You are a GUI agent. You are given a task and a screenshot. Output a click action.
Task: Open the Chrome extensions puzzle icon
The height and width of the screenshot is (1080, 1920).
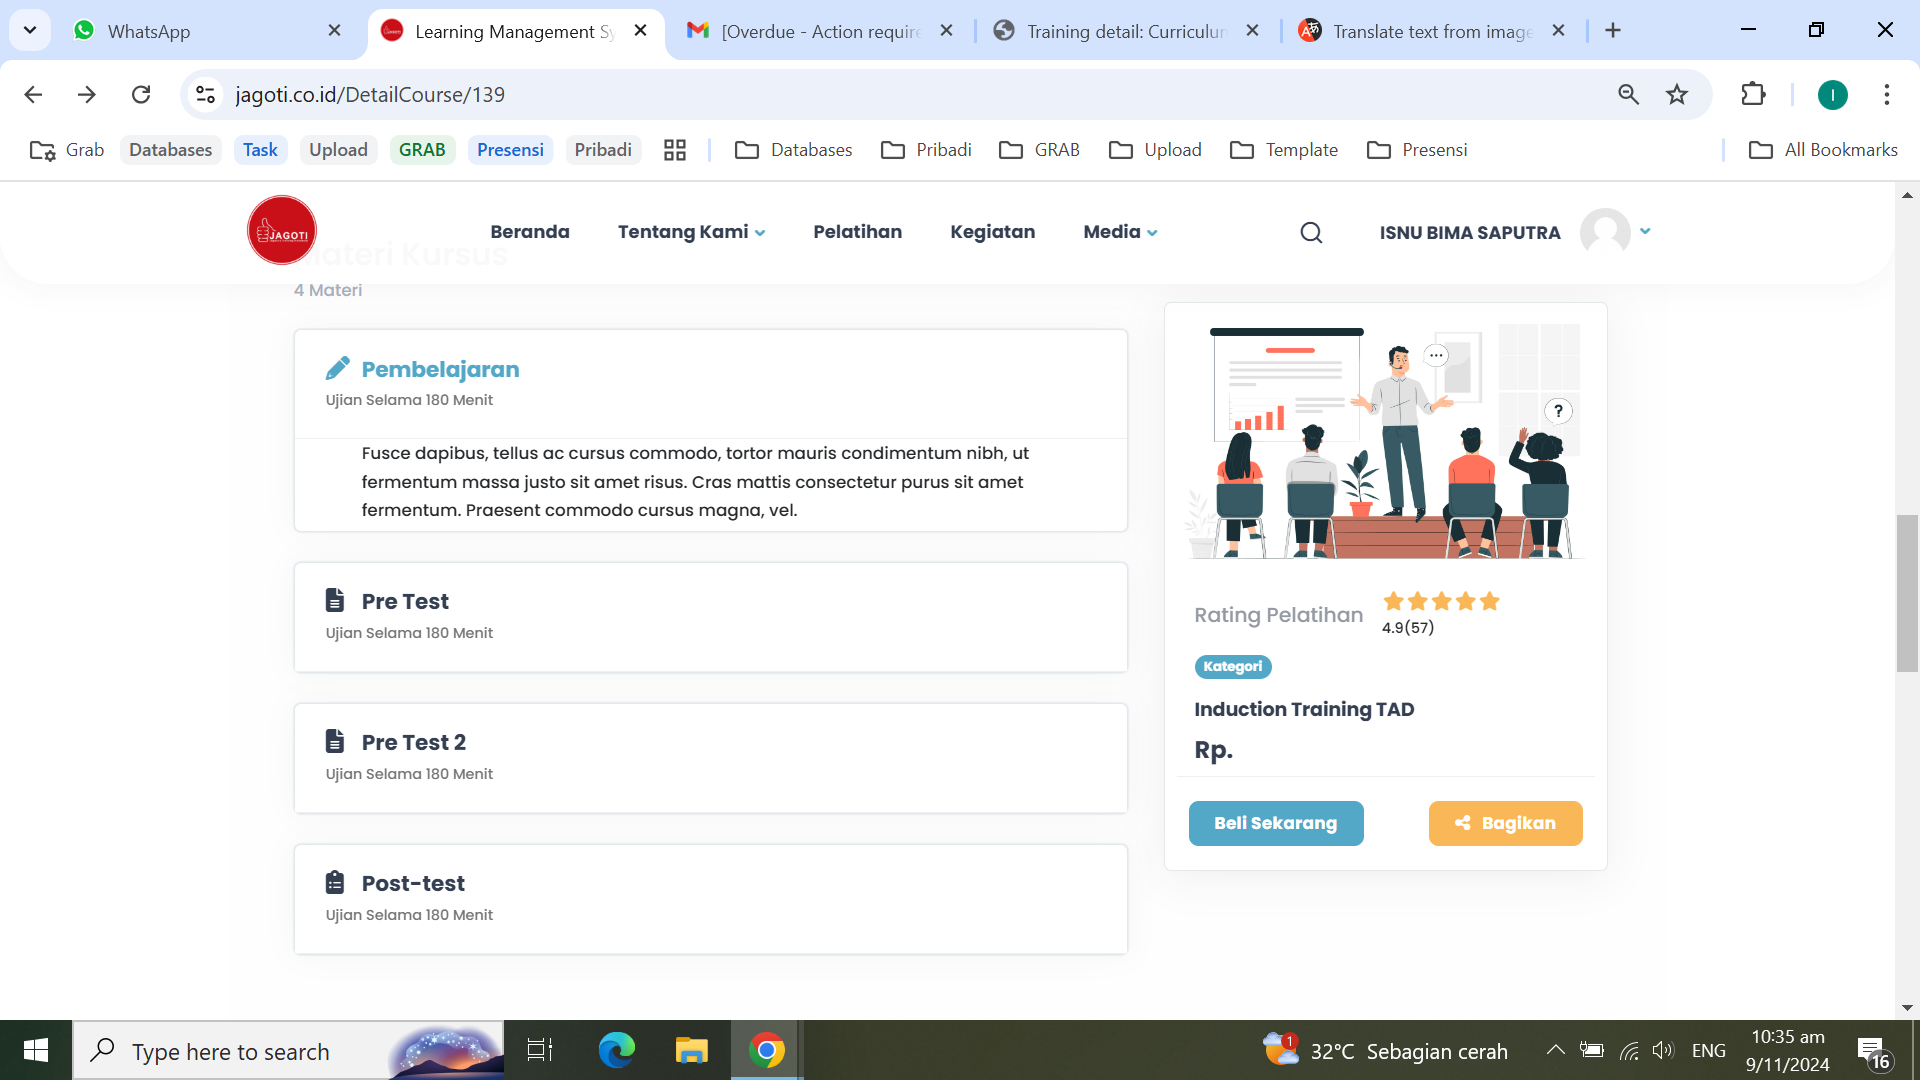(x=1753, y=95)
